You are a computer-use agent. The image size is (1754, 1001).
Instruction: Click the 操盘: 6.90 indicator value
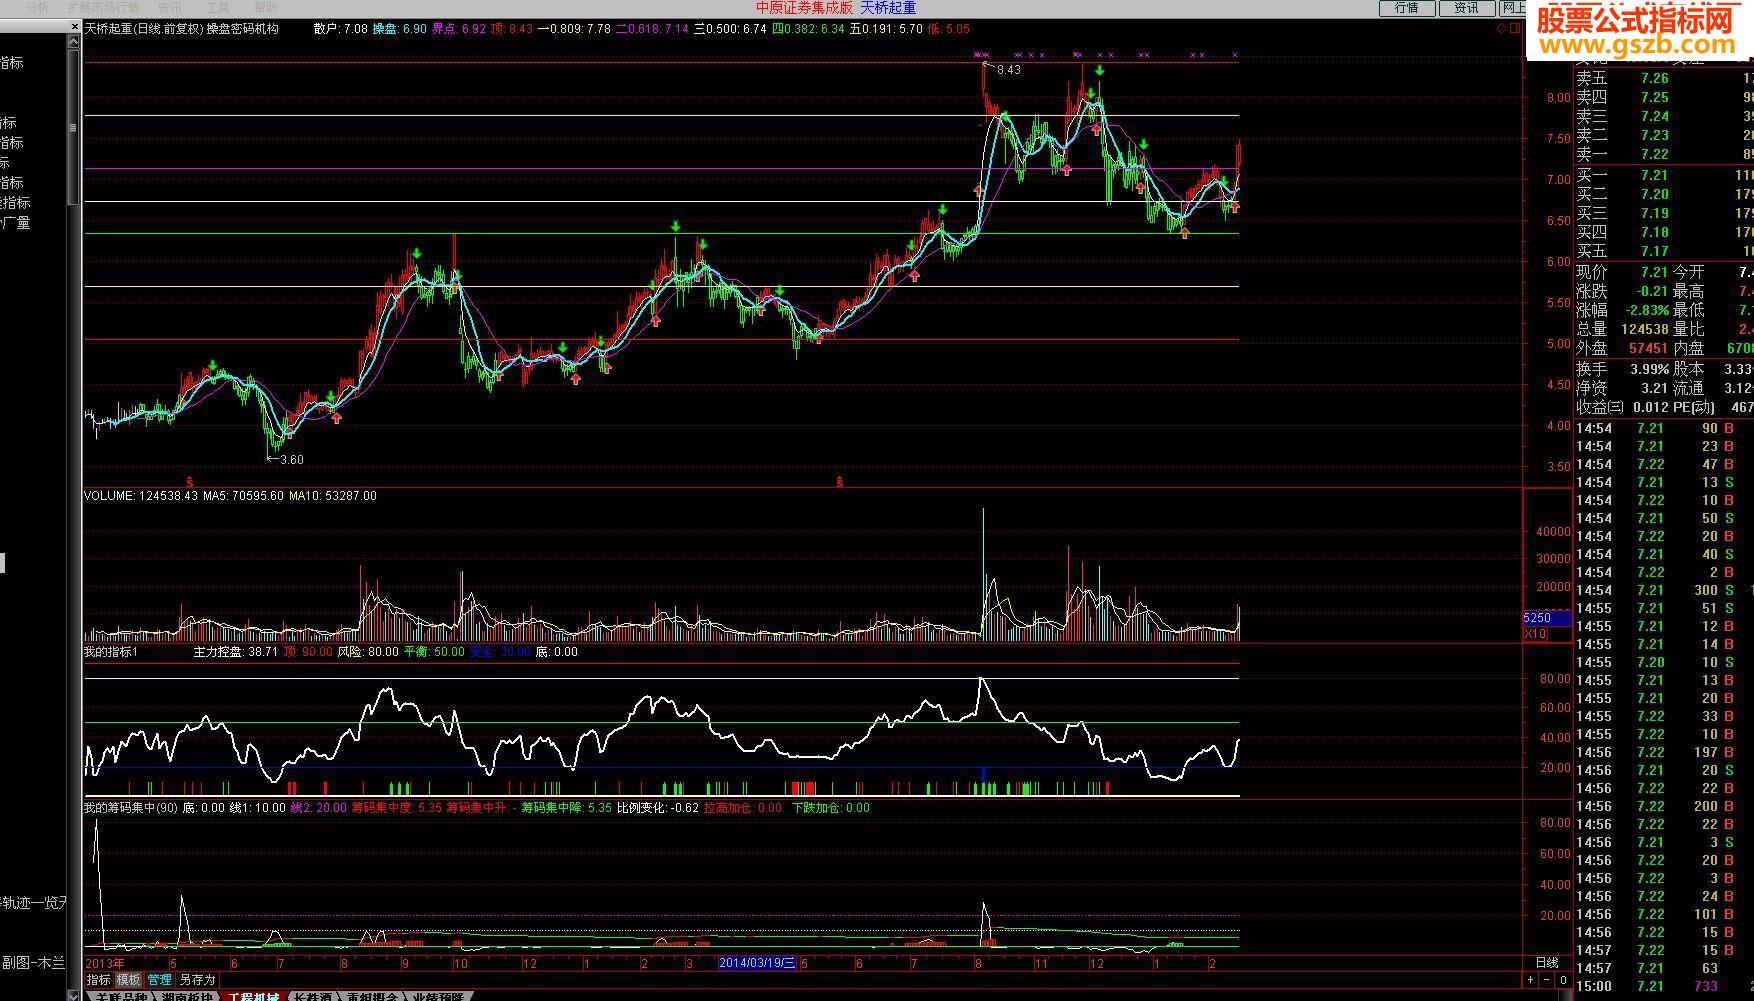399,29
